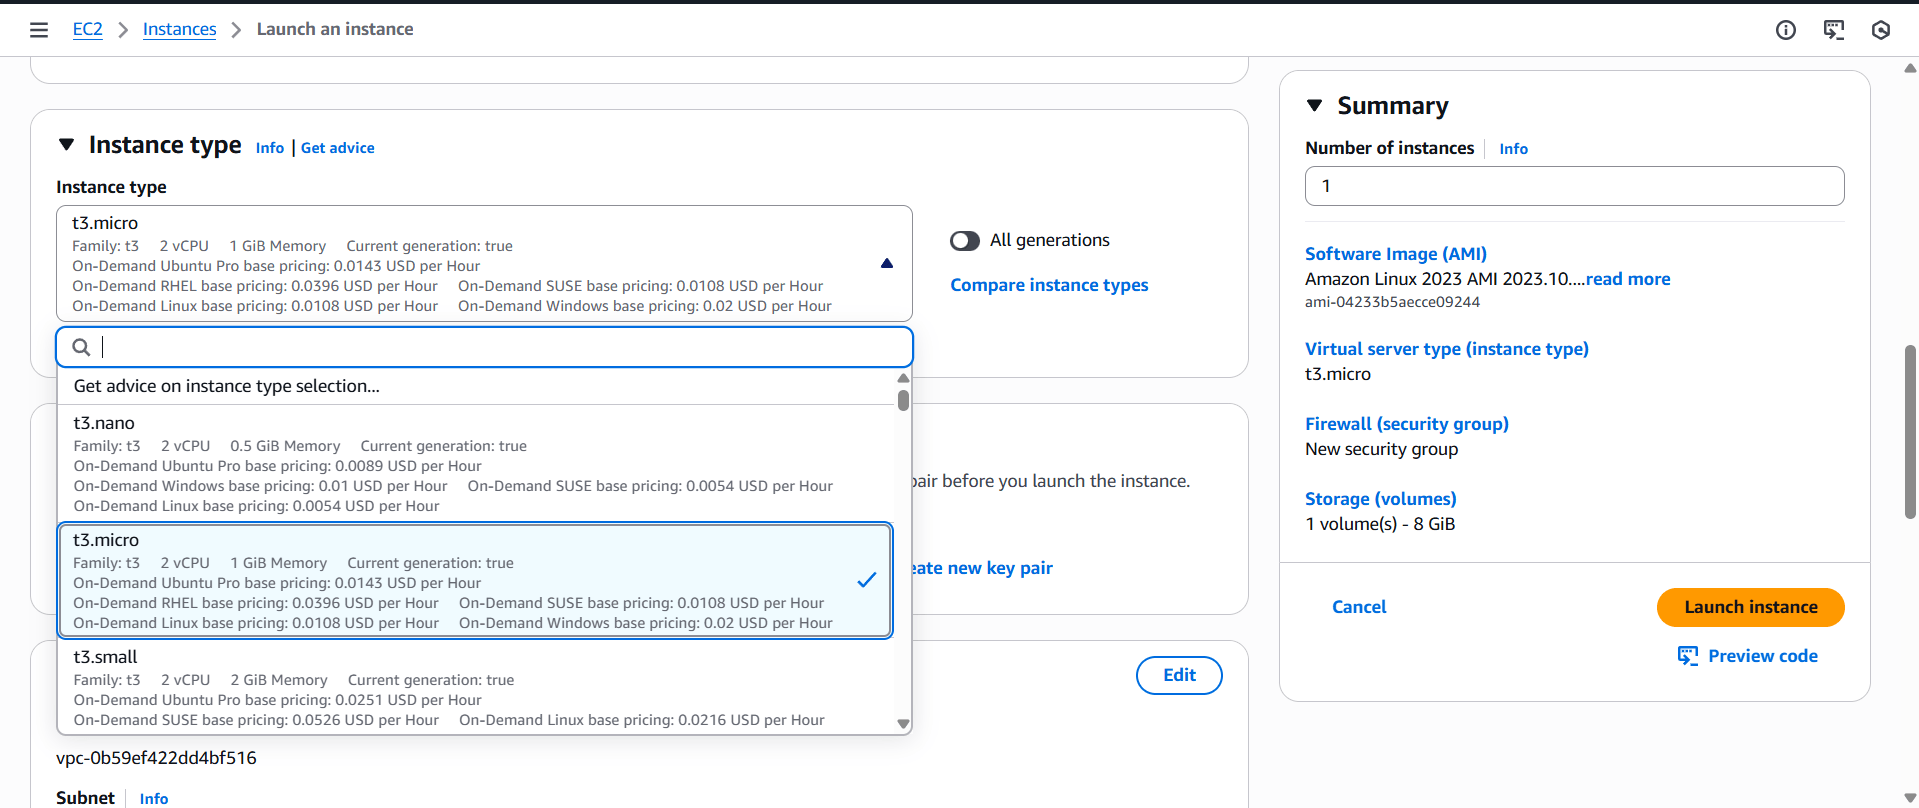This screenshot has width=1919, height=808.
Task: Click the page scroll down arrow
Action: click(x=1910, y=798)
